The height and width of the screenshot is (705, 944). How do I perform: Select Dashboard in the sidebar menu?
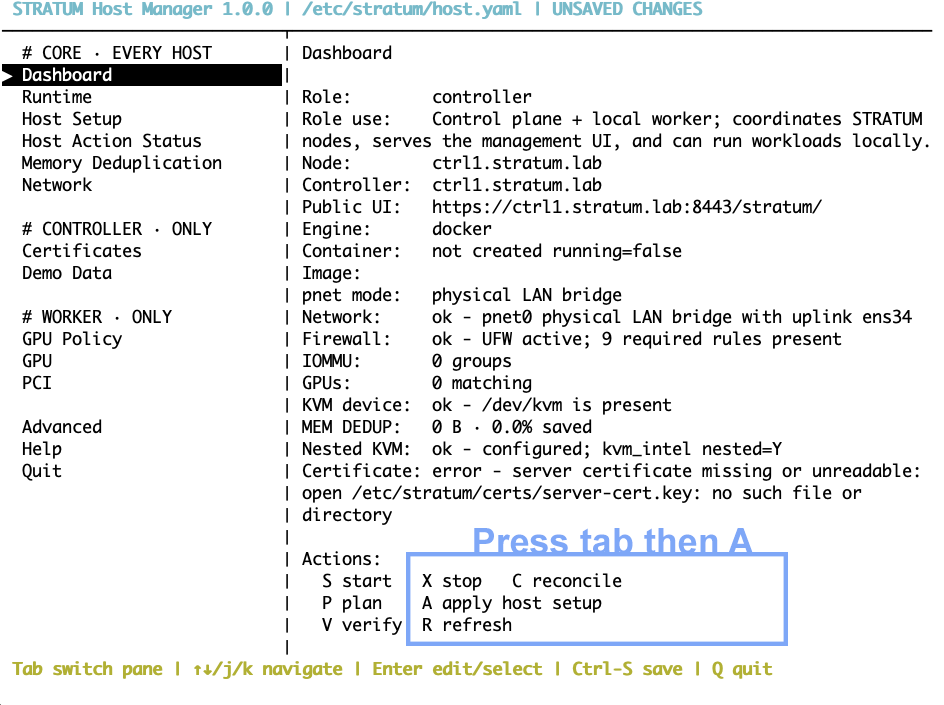(x=142, y=75)
